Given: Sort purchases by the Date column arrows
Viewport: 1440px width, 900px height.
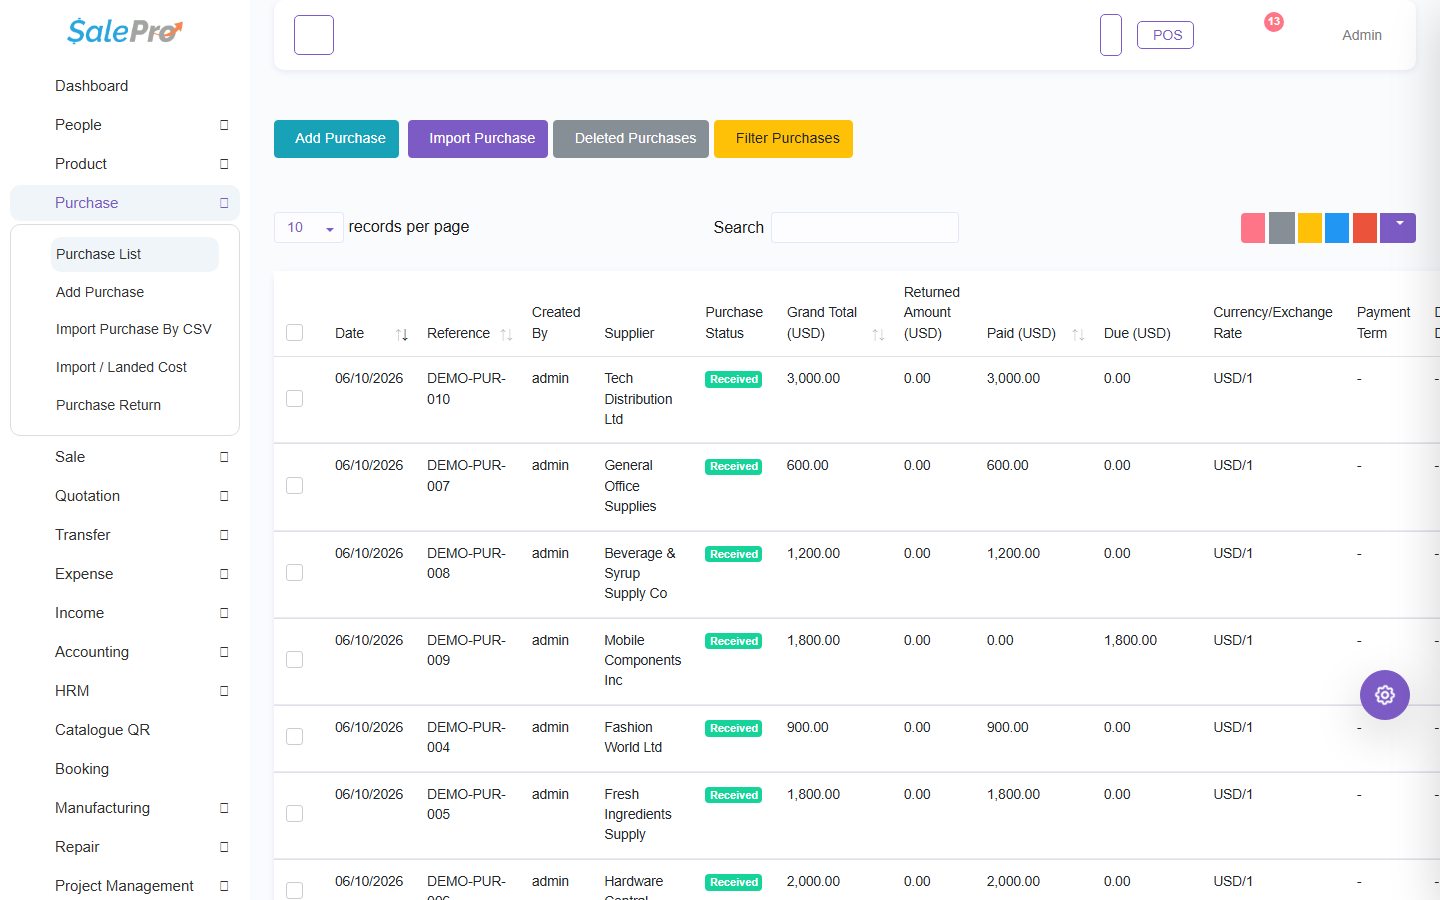Looking at the screenshot, I should click(401, 334).
